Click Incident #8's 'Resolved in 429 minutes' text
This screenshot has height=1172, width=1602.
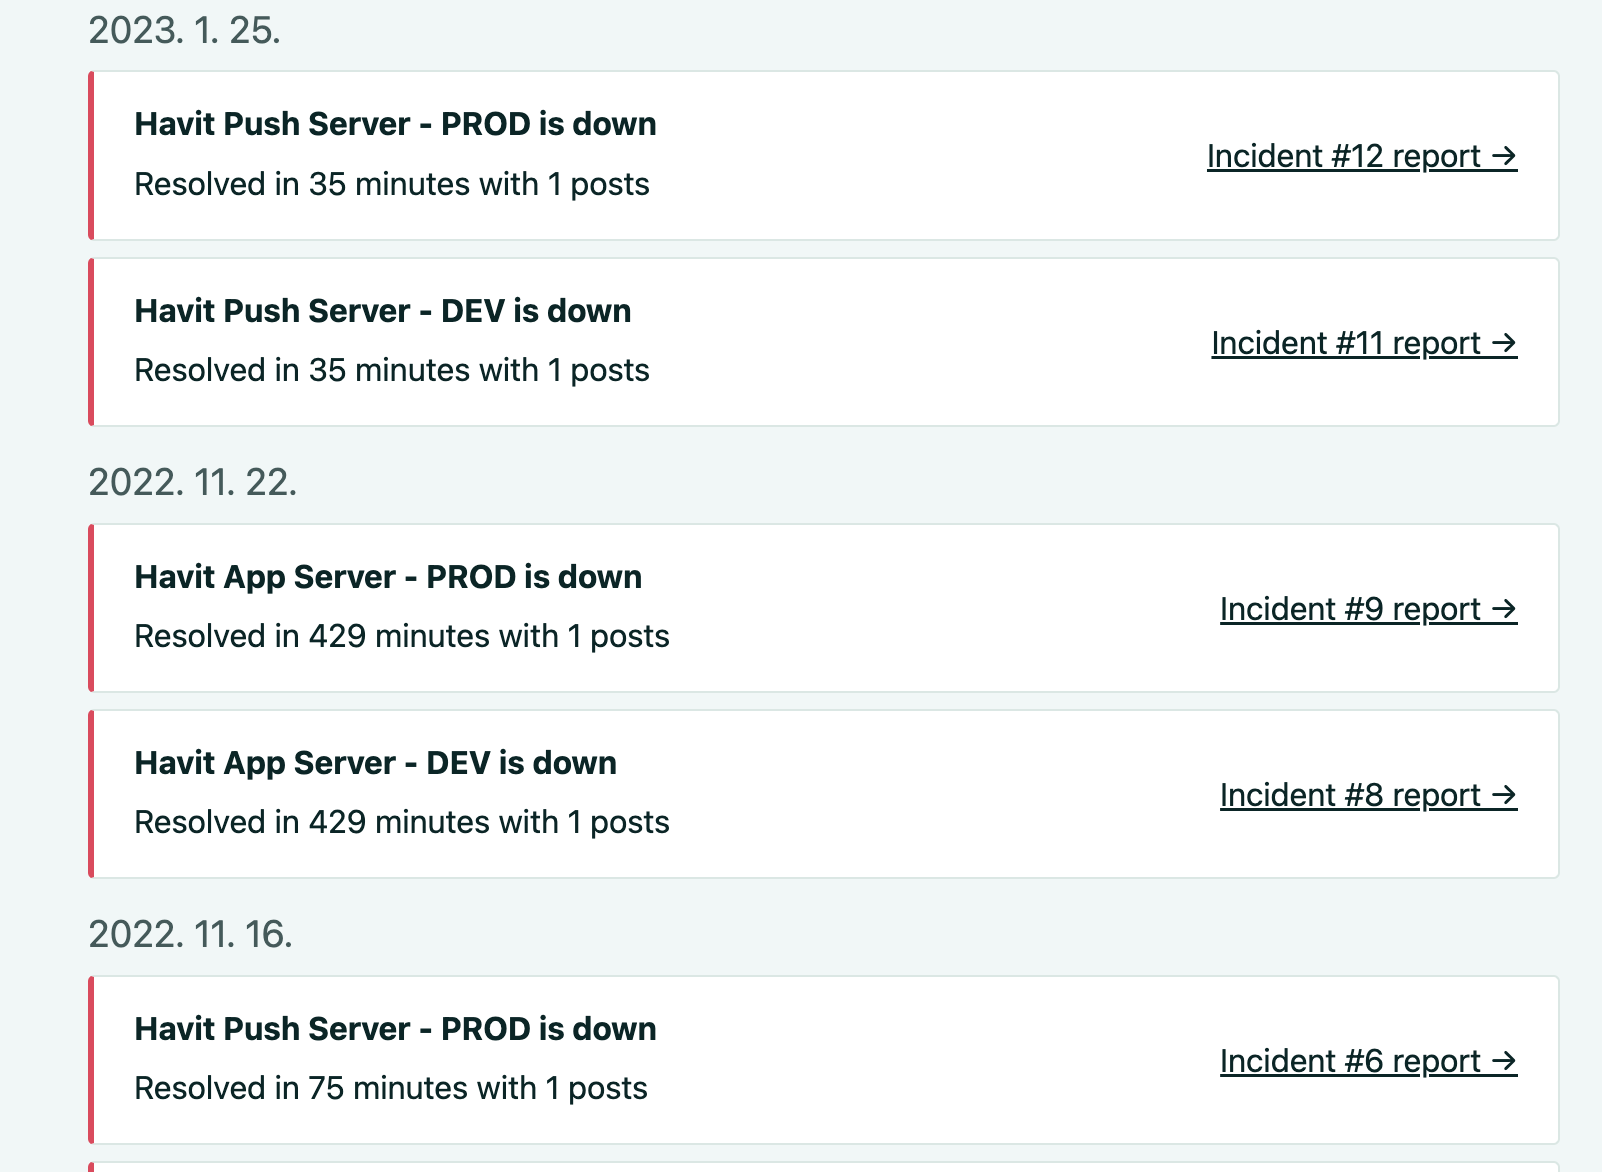pyautogui.click(x=402, y=822)
